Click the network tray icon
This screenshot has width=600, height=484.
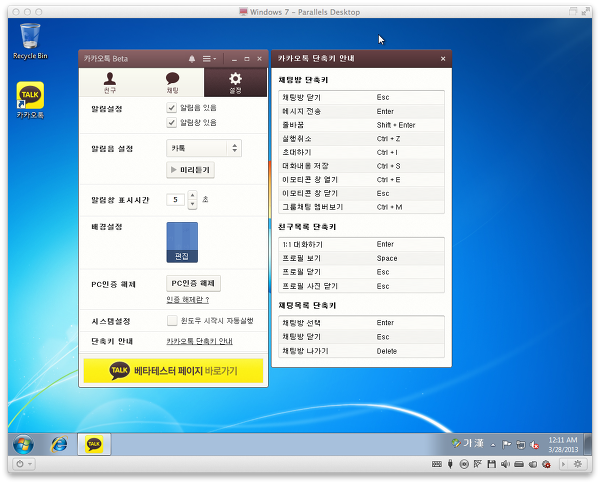(520, 444)
